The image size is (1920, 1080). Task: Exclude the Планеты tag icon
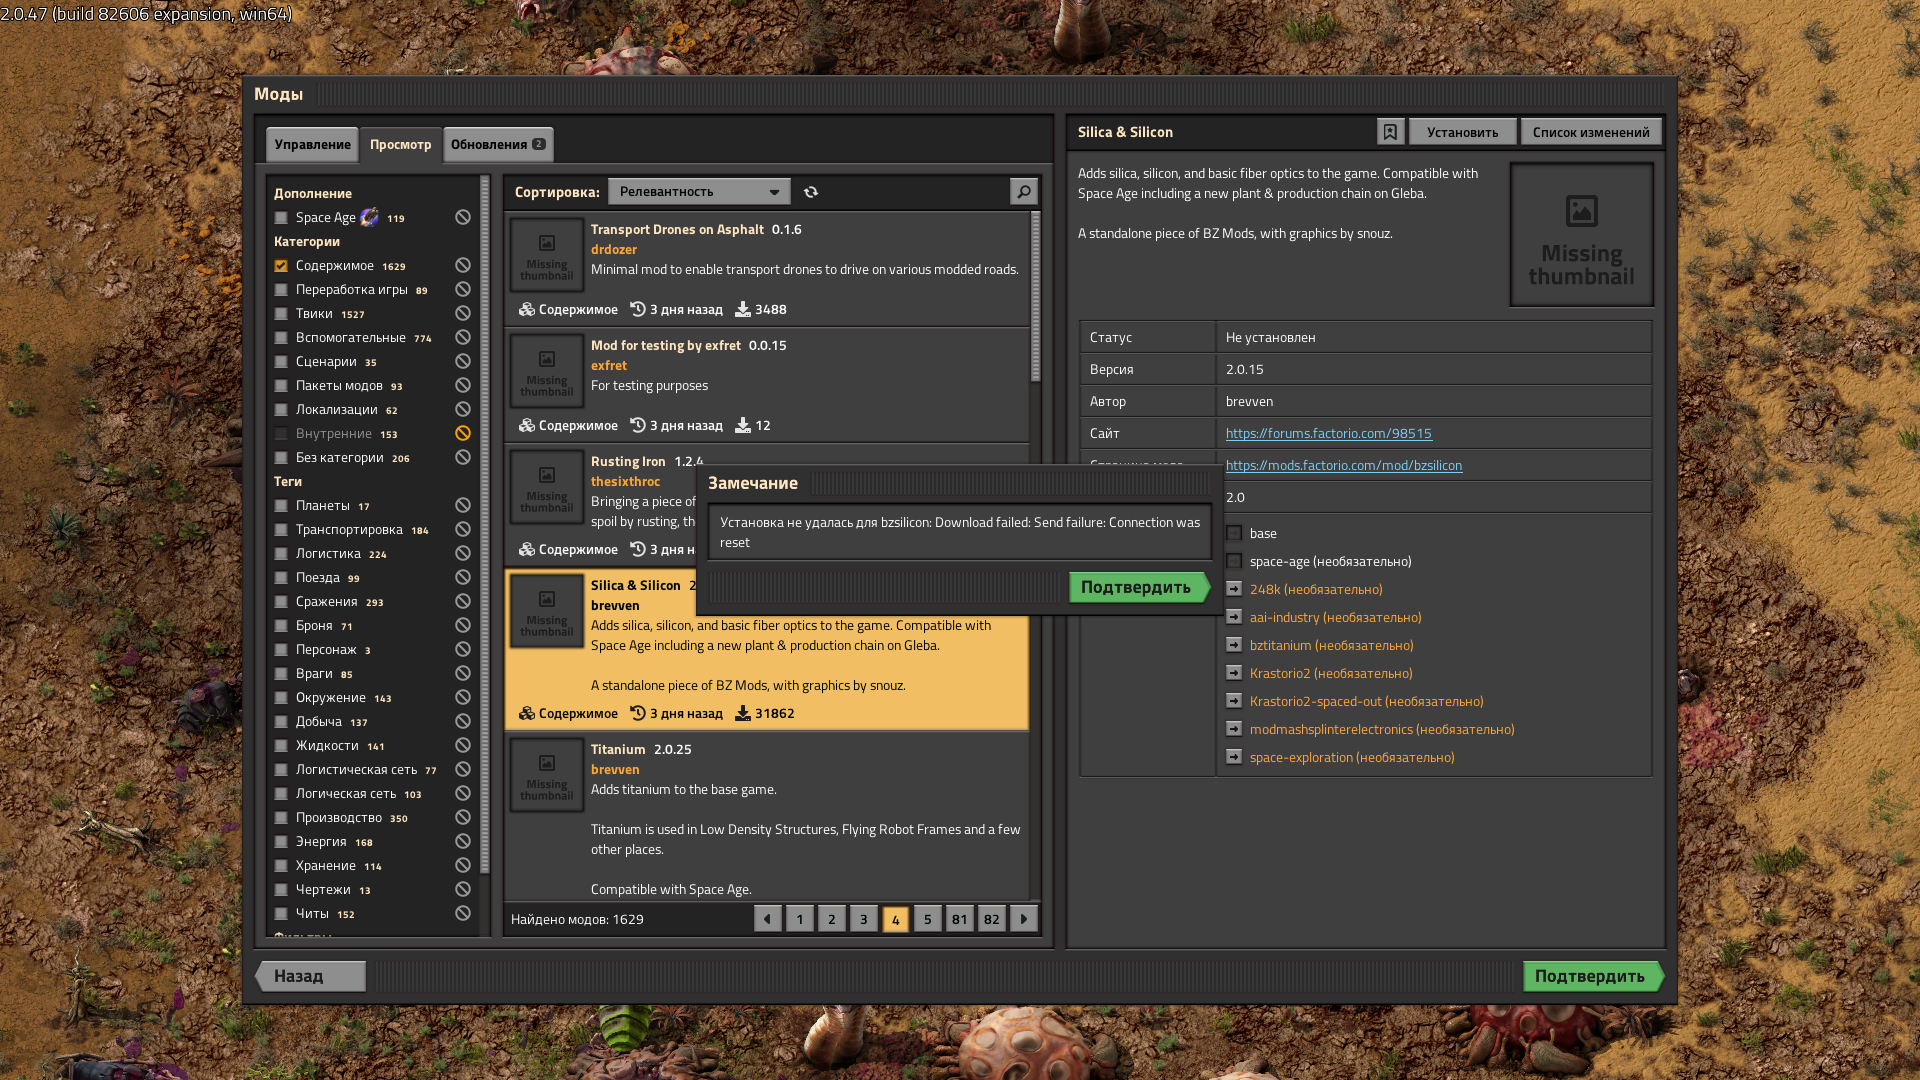point(463,505)
